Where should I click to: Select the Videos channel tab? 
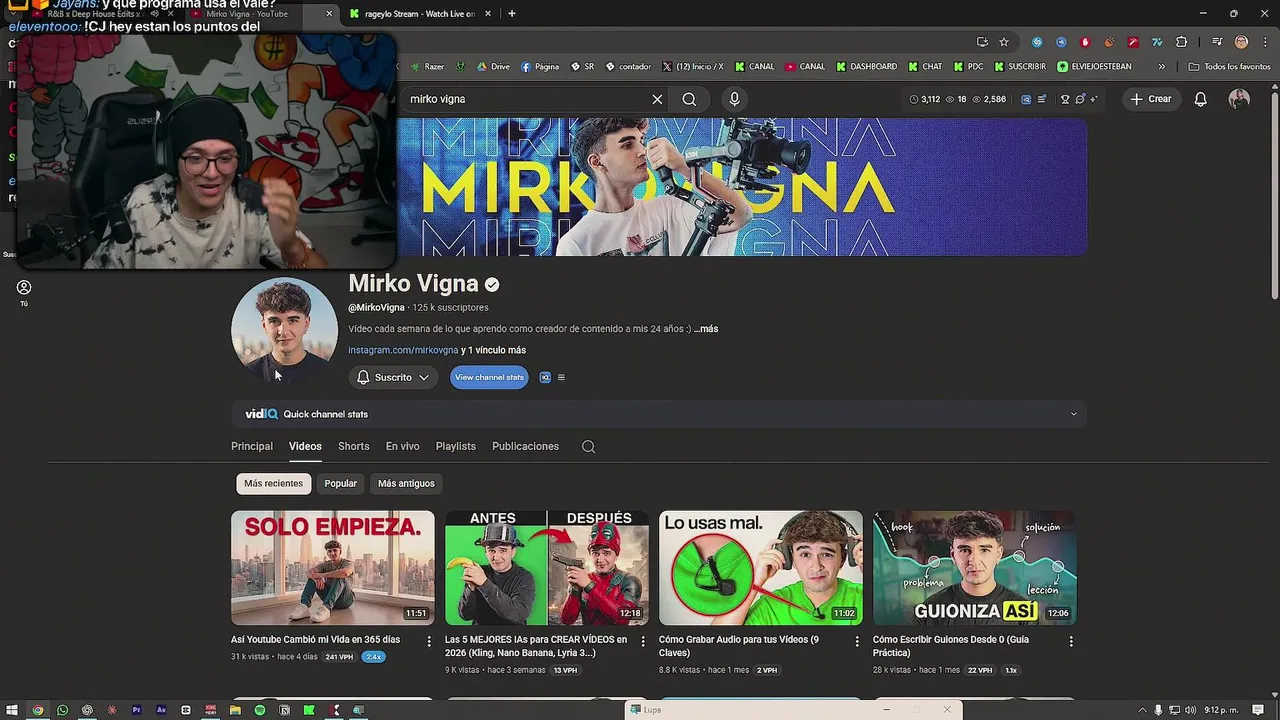click(305, 447)
